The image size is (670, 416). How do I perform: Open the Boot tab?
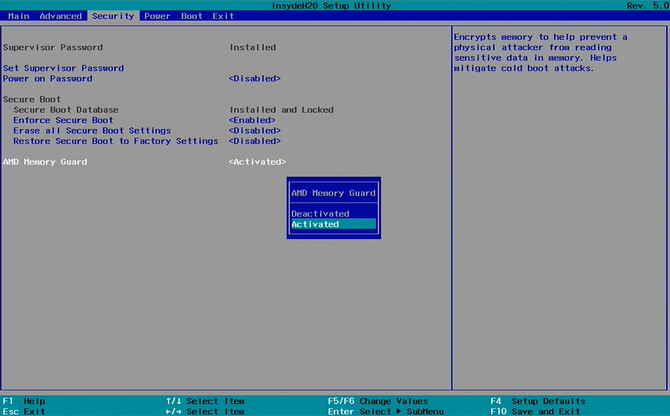[x=191, y=16]
